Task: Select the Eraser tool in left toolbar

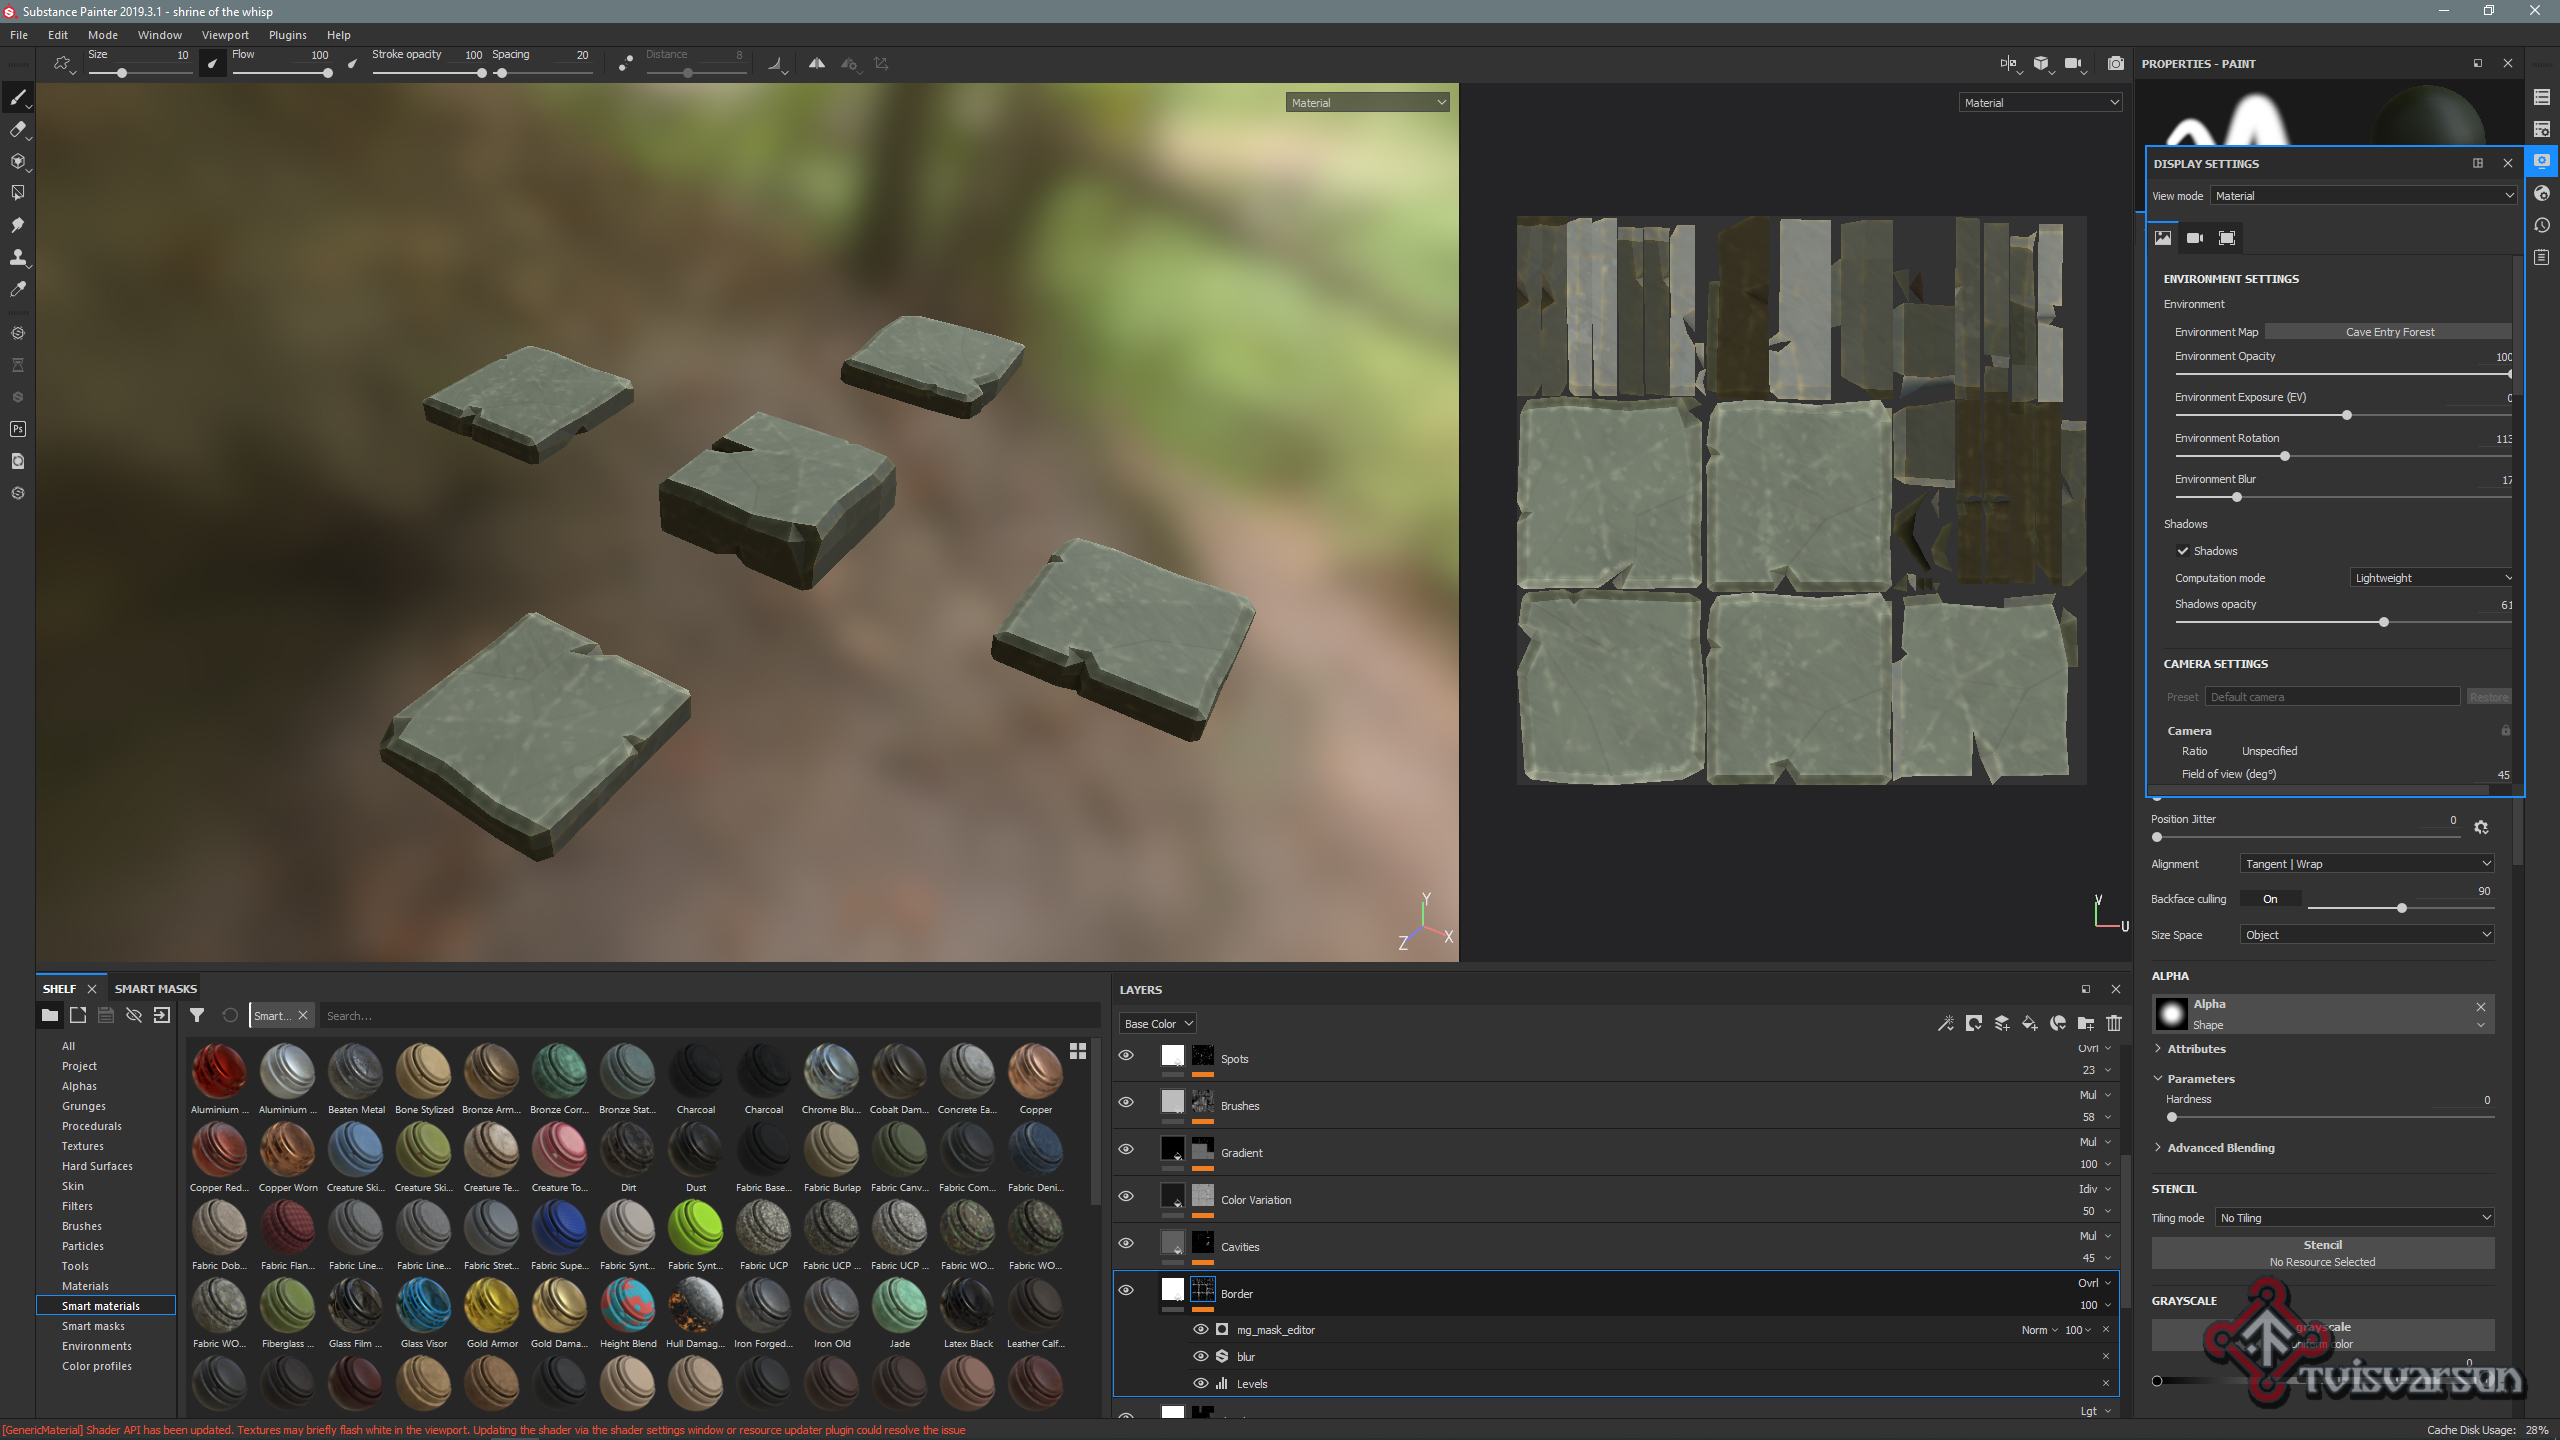Action: click(x=17, y=129)
